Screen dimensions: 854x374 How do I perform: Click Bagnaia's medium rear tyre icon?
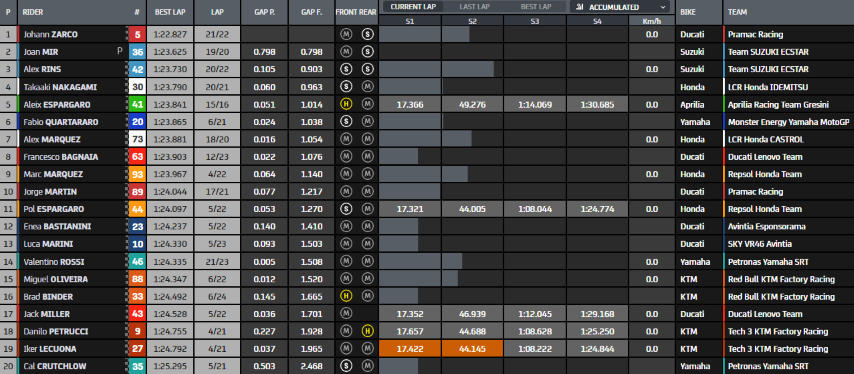tap(367, 156)
